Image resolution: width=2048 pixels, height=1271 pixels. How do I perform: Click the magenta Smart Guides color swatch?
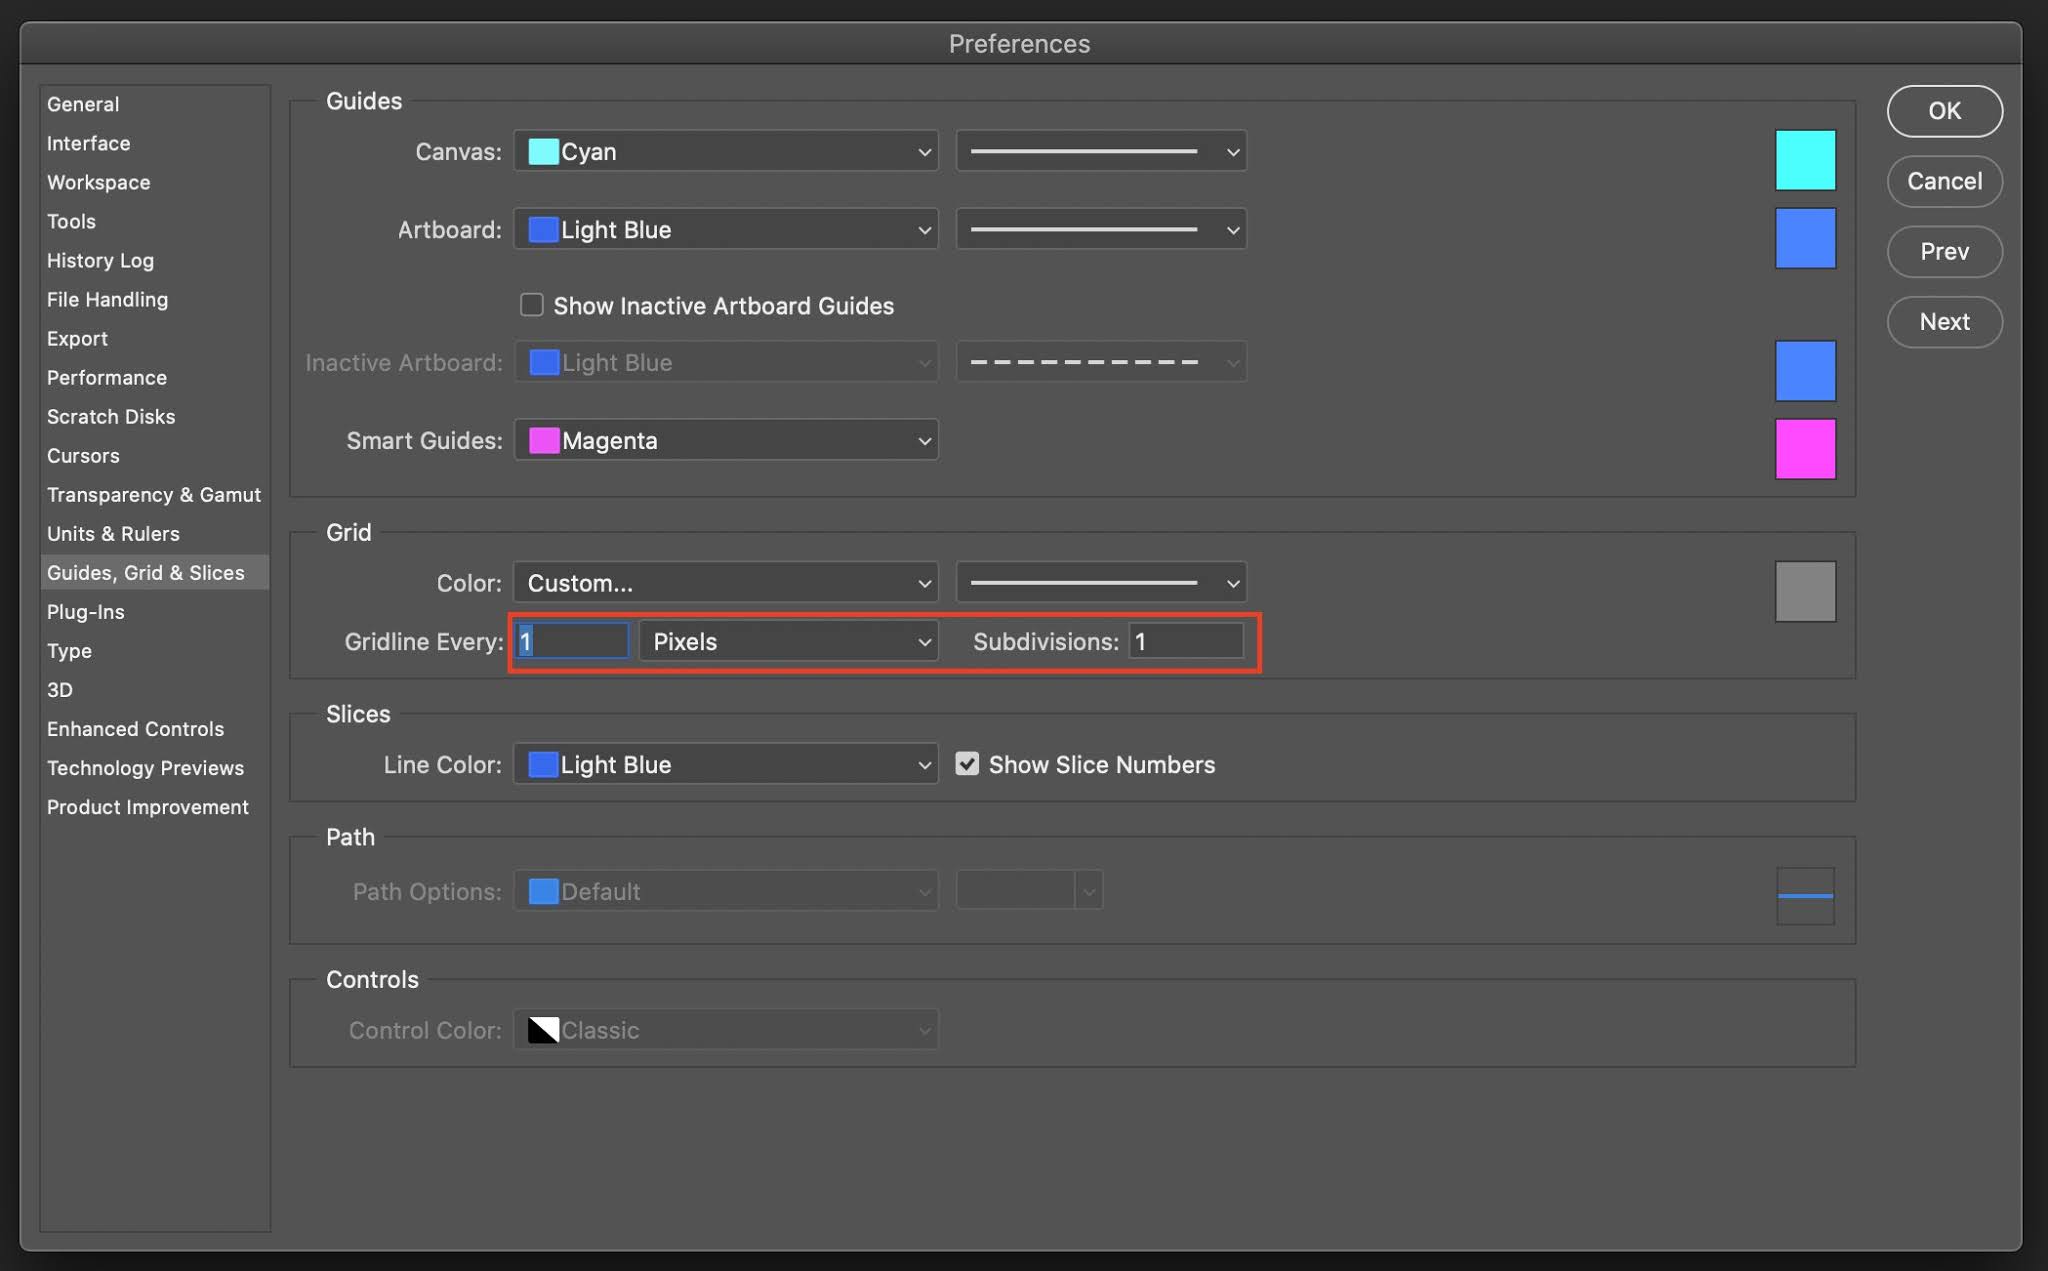click(x=1804, y=449)
